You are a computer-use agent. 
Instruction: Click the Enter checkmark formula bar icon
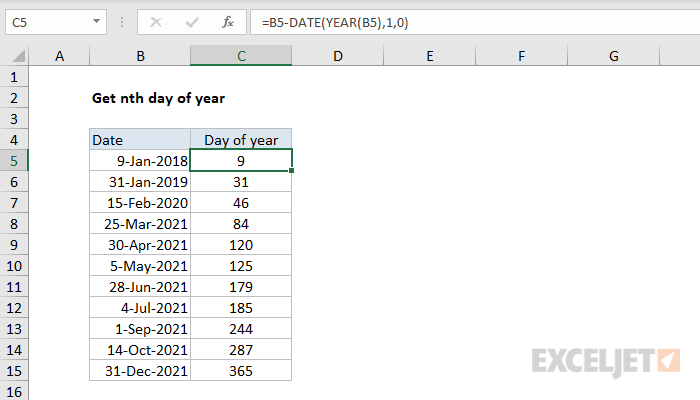point(192,22)
